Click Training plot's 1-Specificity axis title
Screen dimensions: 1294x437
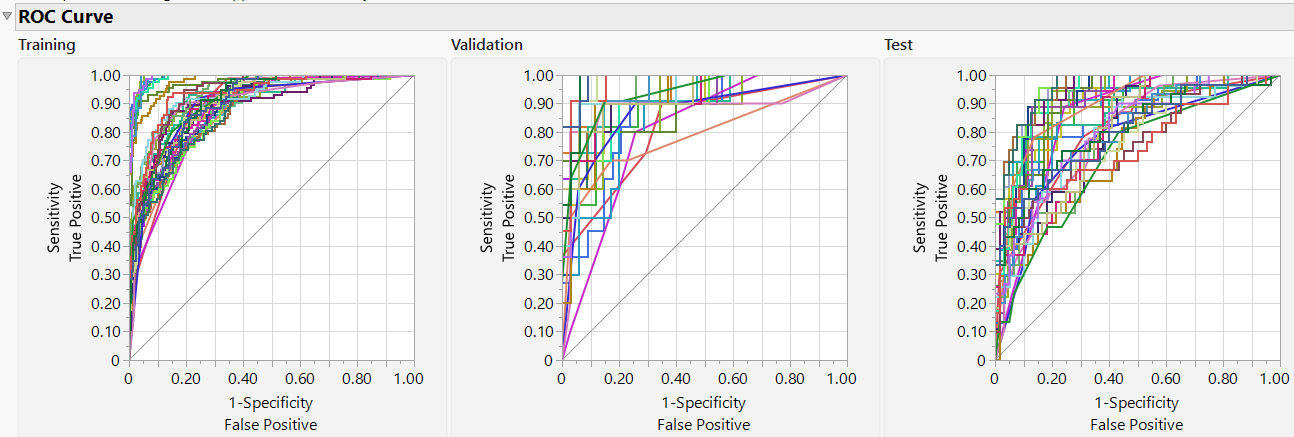click(x=270, y=403)
